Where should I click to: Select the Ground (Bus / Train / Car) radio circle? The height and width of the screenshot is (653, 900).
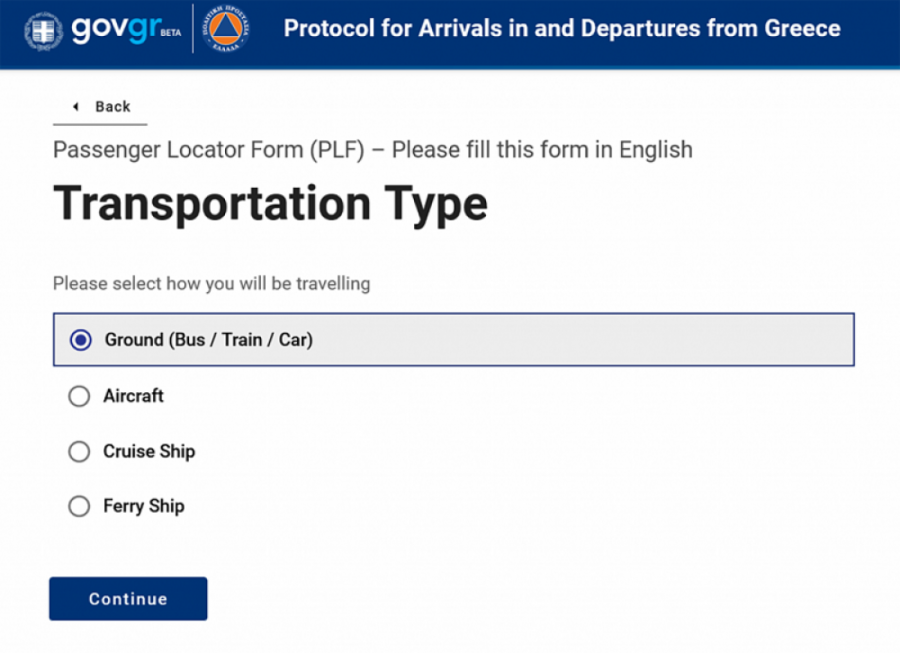(81, 340)
